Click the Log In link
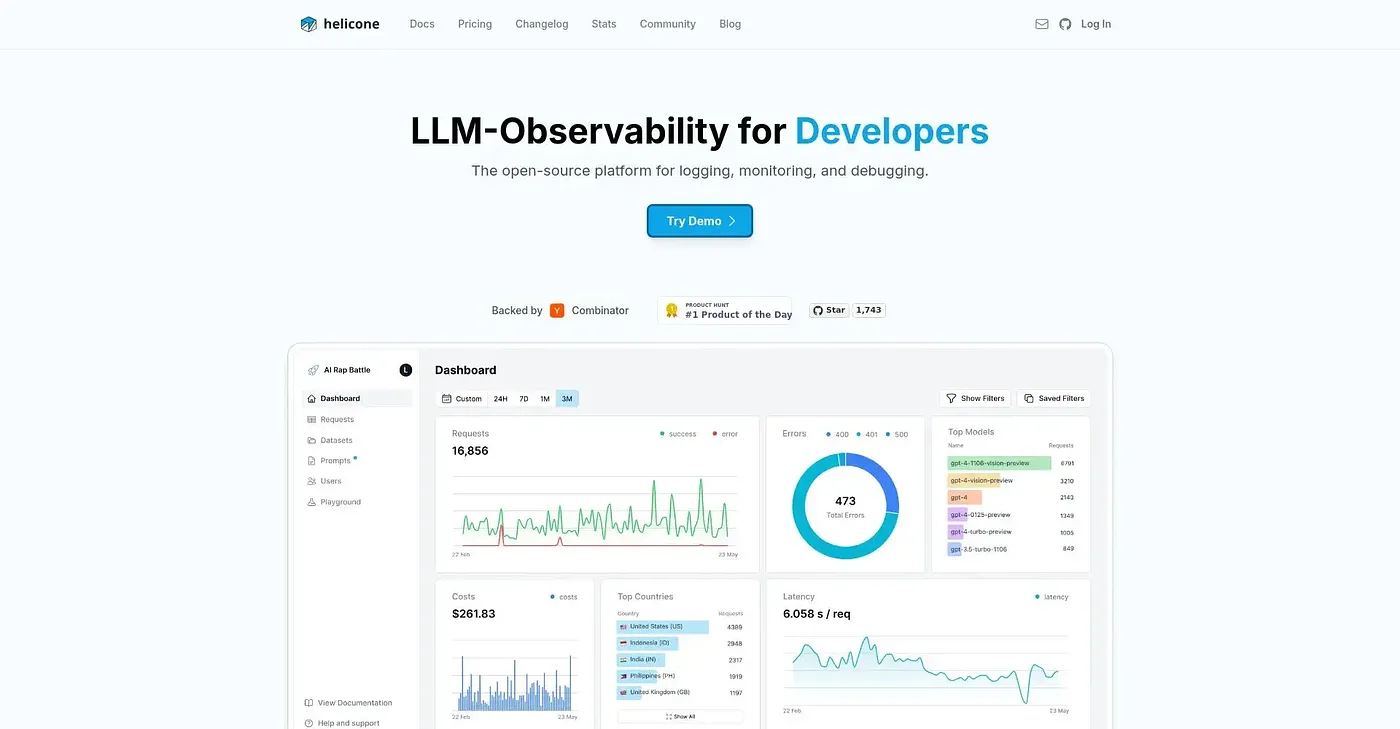The height and width of the screenshot is (729, 1400). point(1096,24)
